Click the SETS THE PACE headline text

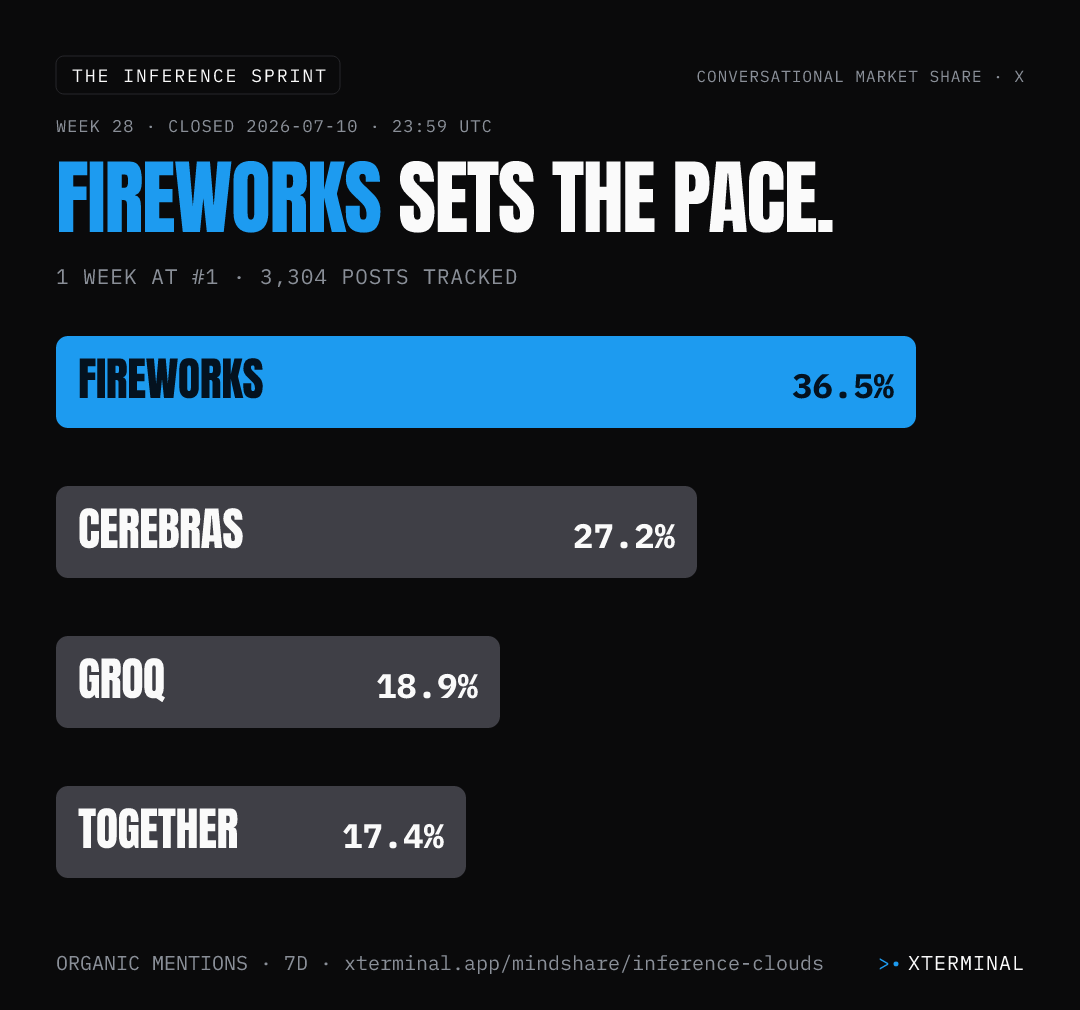(616, 198)
